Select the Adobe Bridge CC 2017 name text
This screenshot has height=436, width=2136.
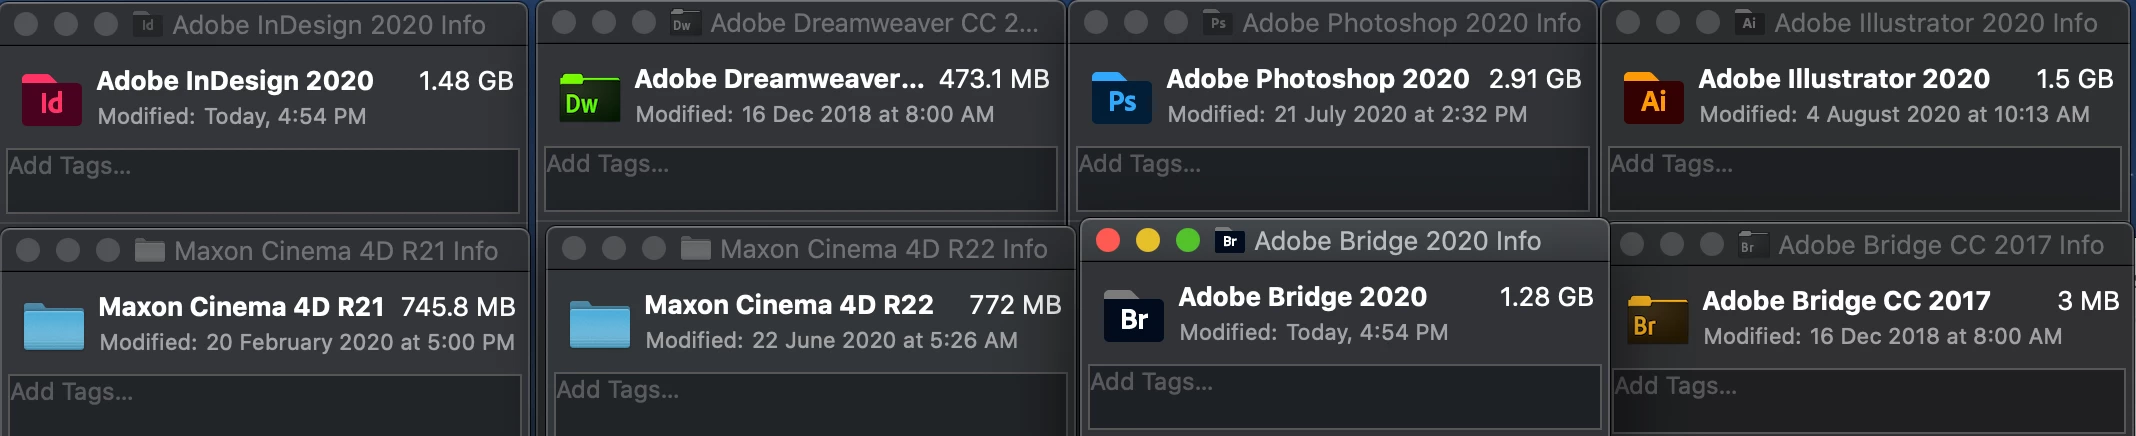pos(1846,301)
